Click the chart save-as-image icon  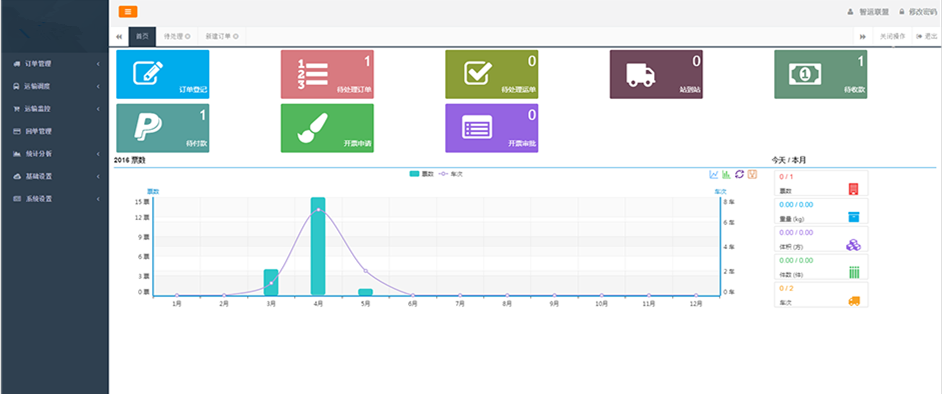pyautogui.click(x=752, y=174)
